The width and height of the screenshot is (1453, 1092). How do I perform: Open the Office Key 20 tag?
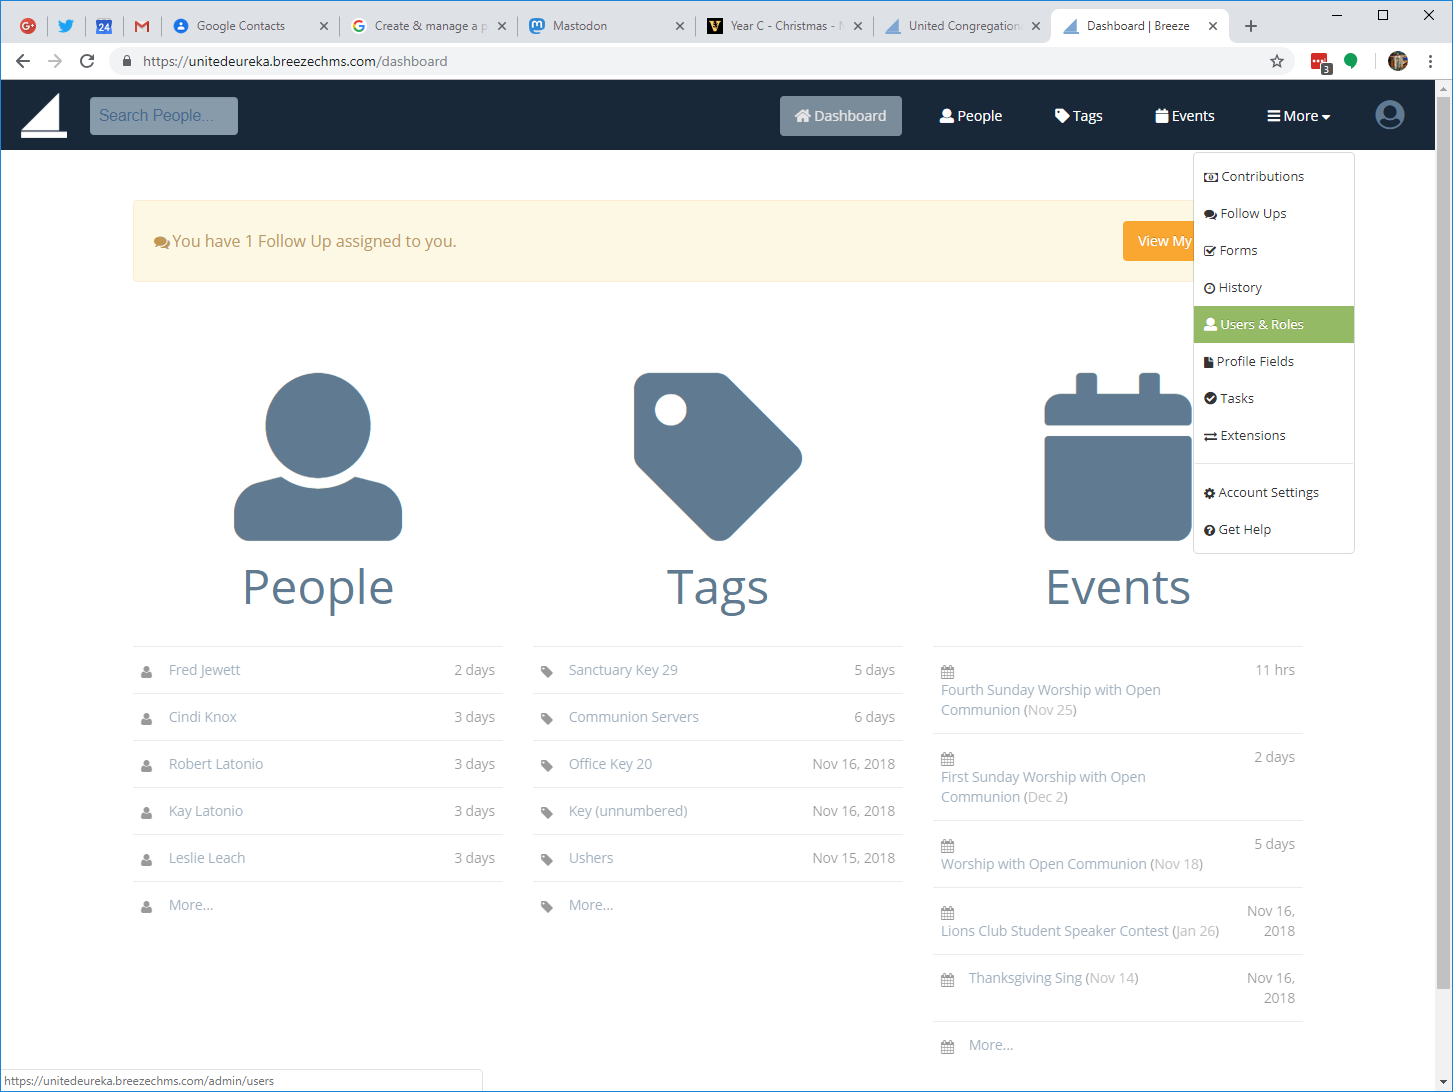pos(610,764)
